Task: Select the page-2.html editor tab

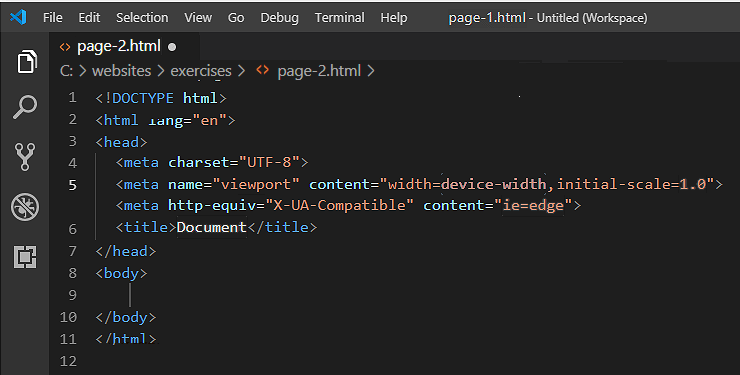Action: pyautogui.click(x=125, y=46)
